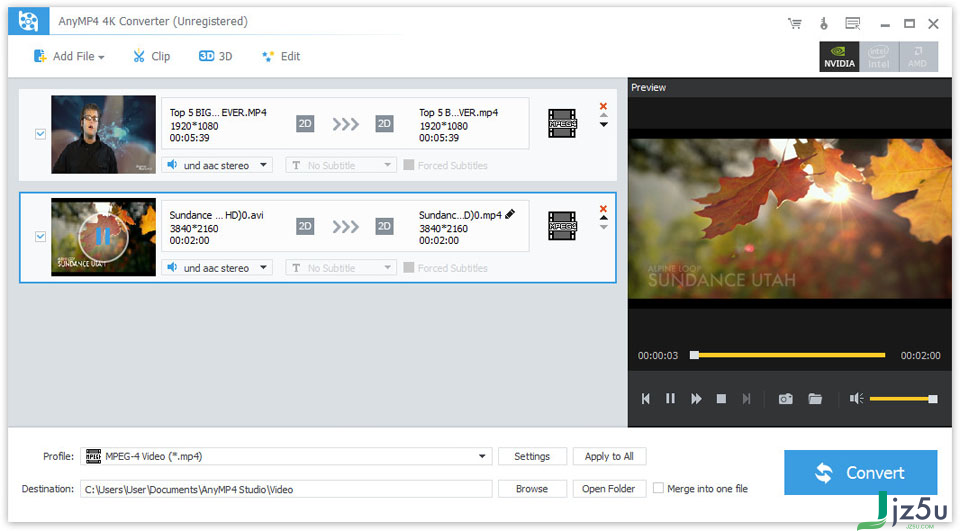
Task: Move Sundance video up in list
Action: (x=604, y=218)
